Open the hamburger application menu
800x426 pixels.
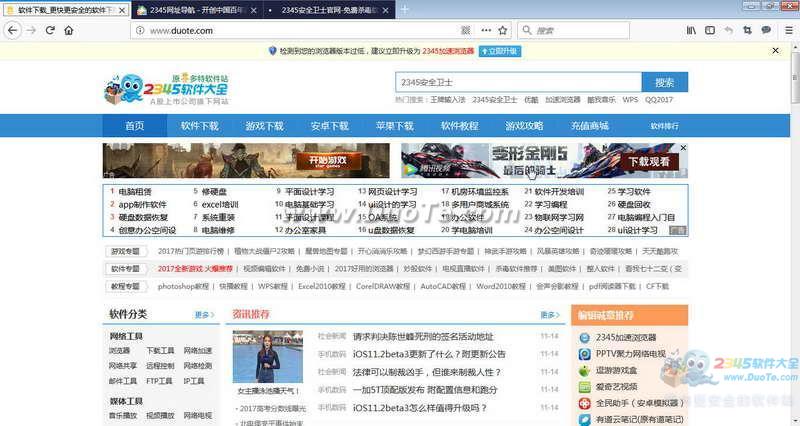pyautogui.click(x=786, y=31)
